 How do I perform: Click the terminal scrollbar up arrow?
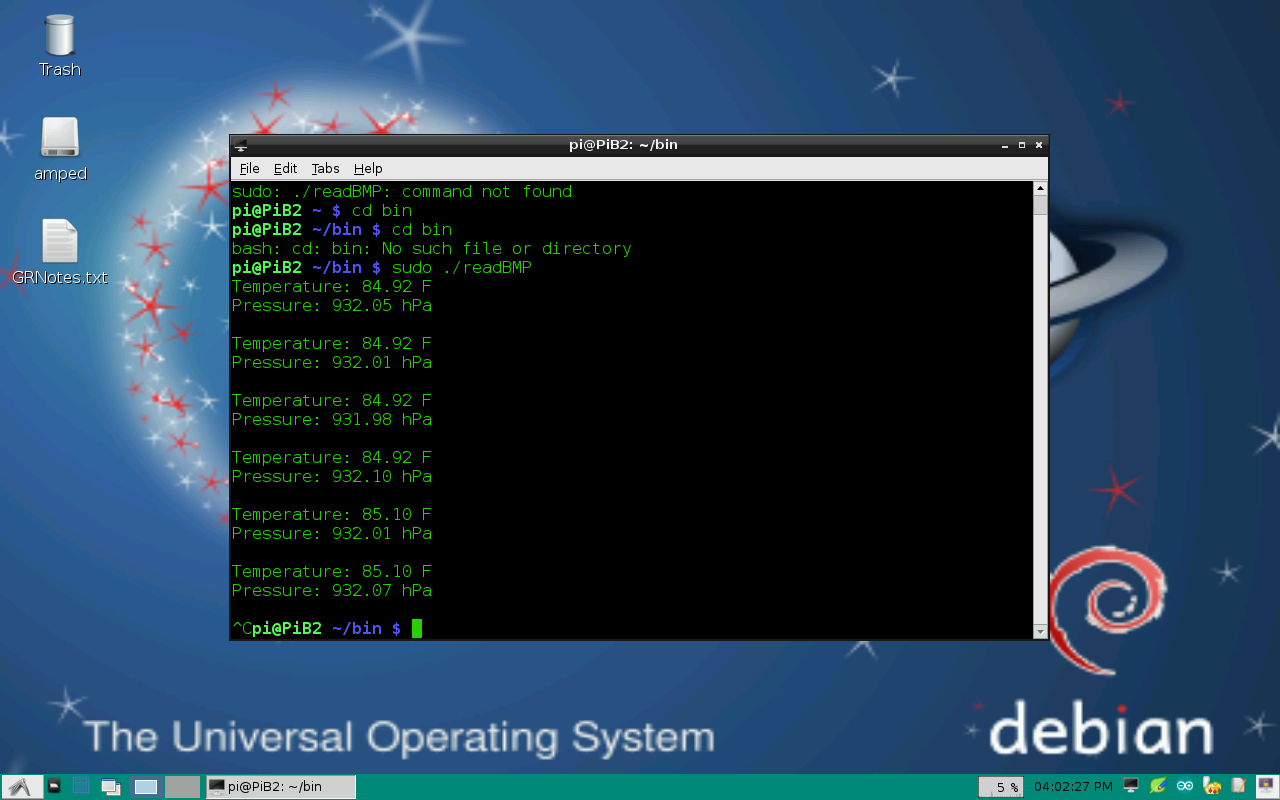1040,188
